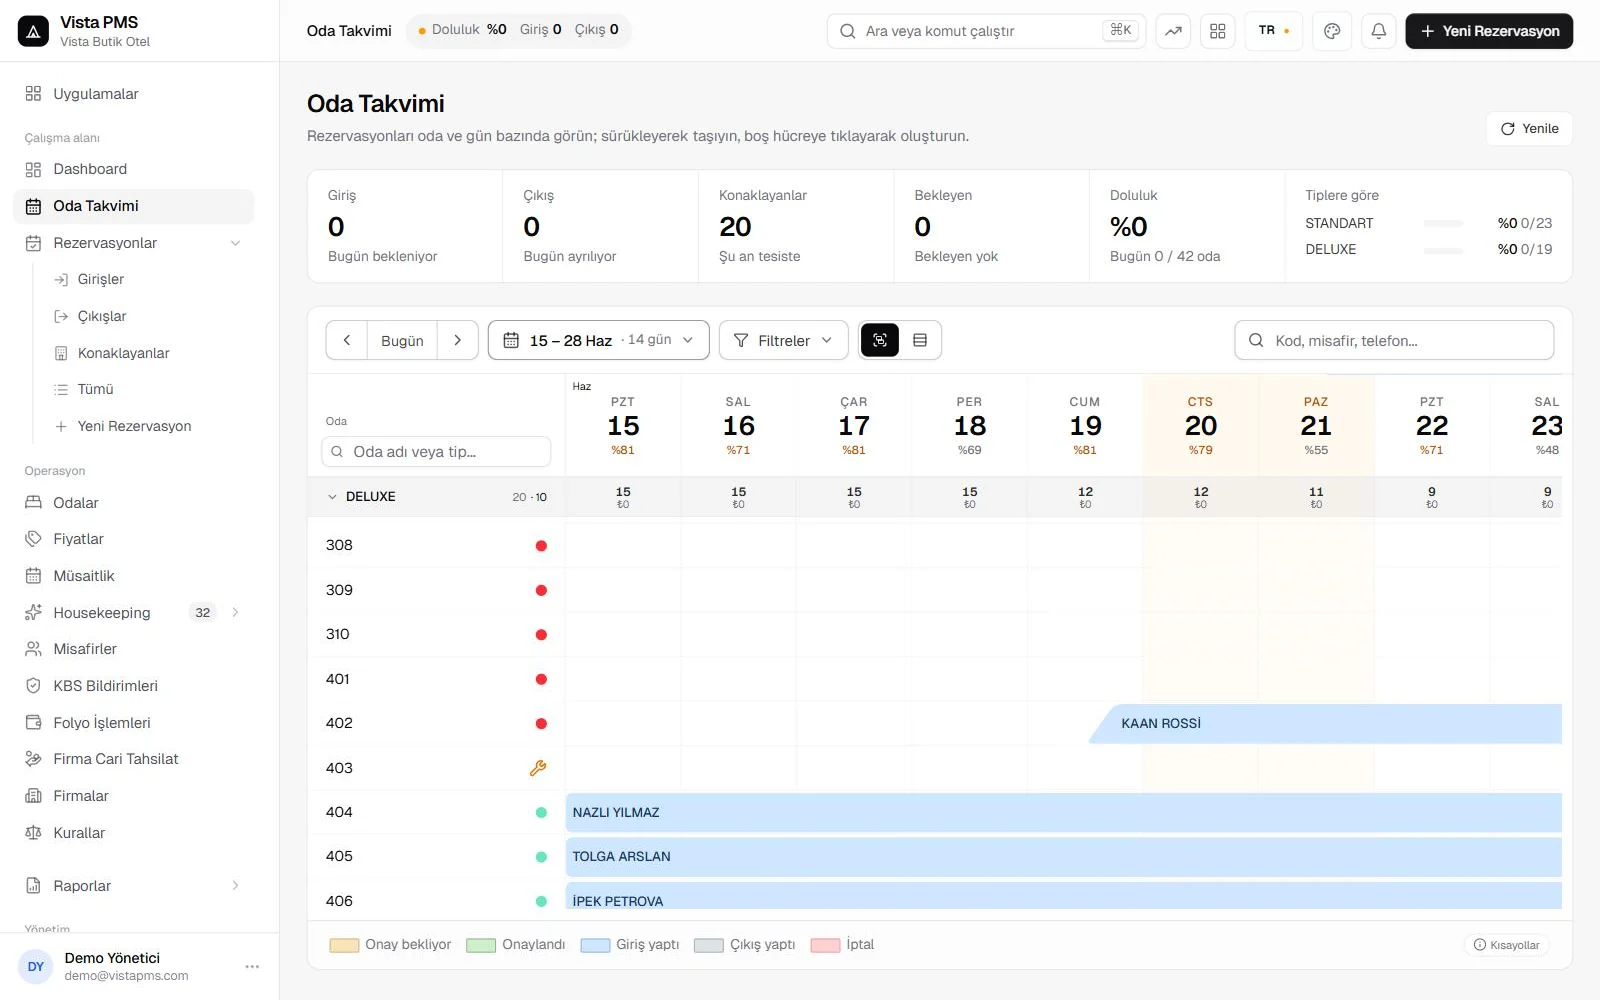Open the NAZLI YILMAZ reservation bar
The height and width of the screenshot is (1000, 1600).
tap(1064, 813)
